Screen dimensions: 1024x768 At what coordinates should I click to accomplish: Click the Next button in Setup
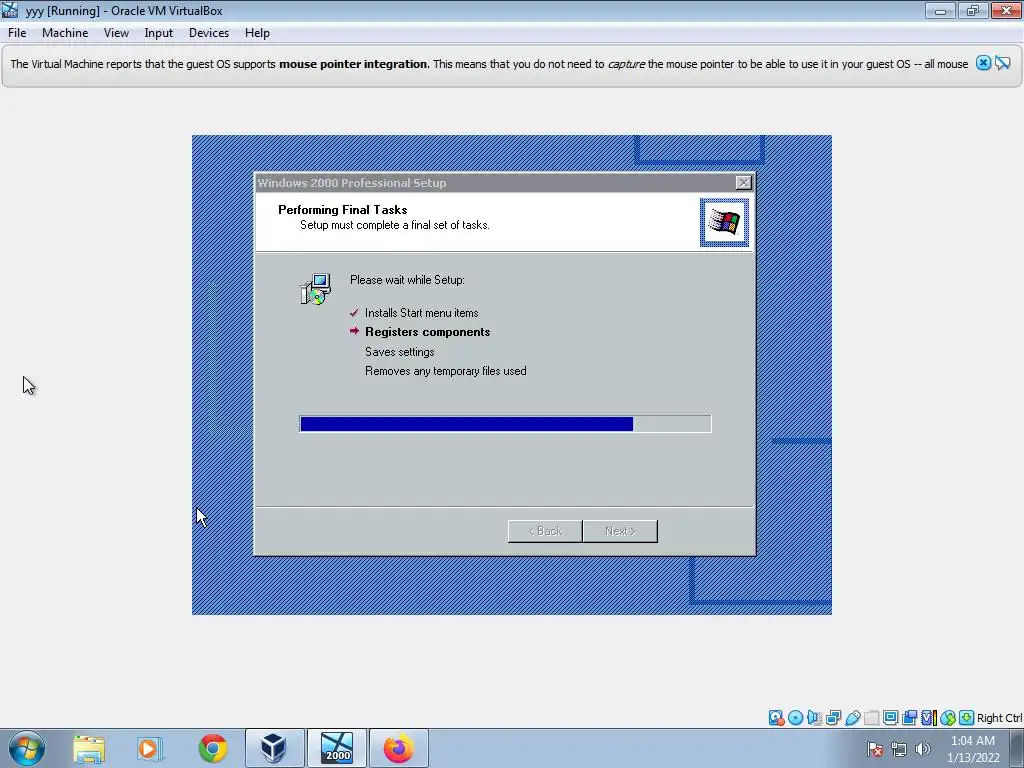(620, 531)
